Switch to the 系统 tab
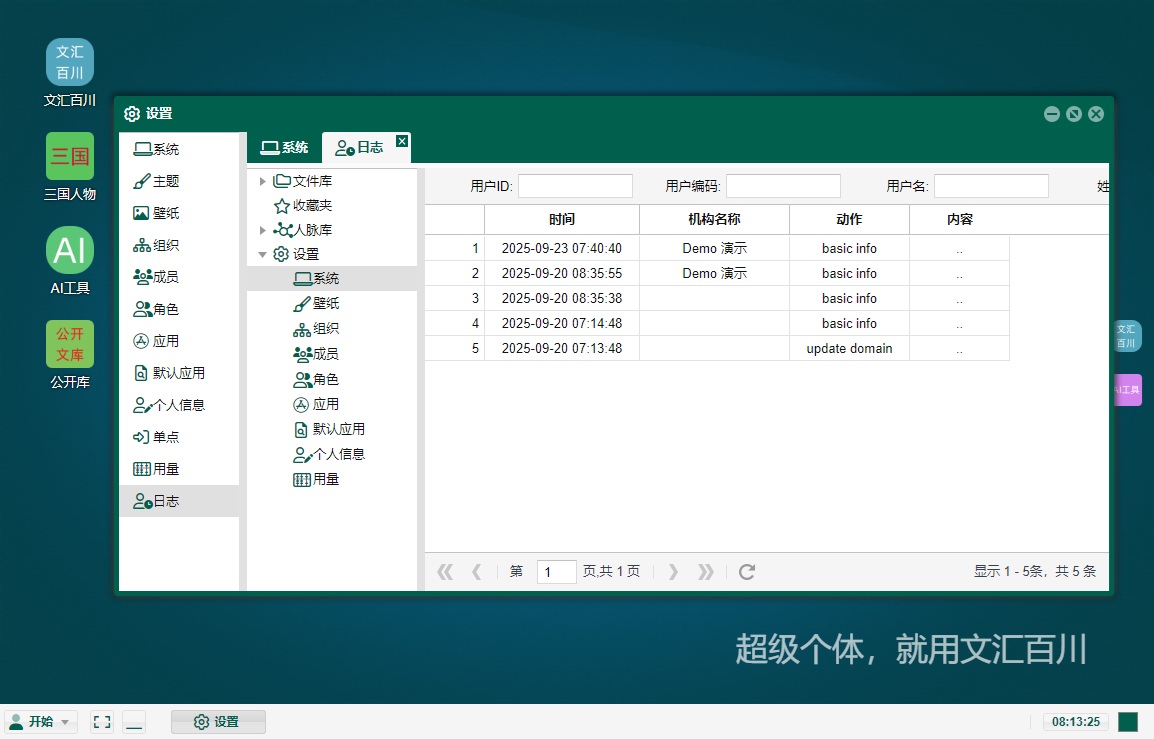1154x739 pixels. click(x=284, y=148)
